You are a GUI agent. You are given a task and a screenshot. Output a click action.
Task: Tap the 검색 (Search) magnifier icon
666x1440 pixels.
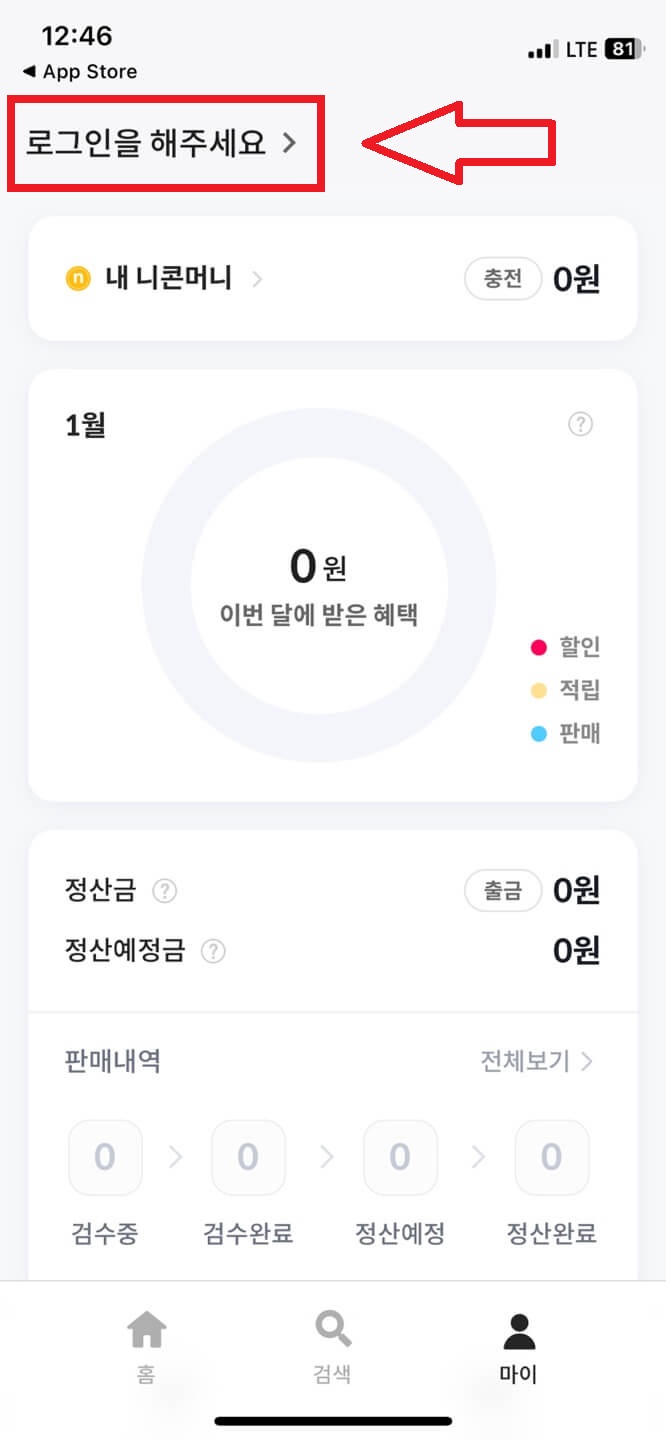tap(331, 1330)
